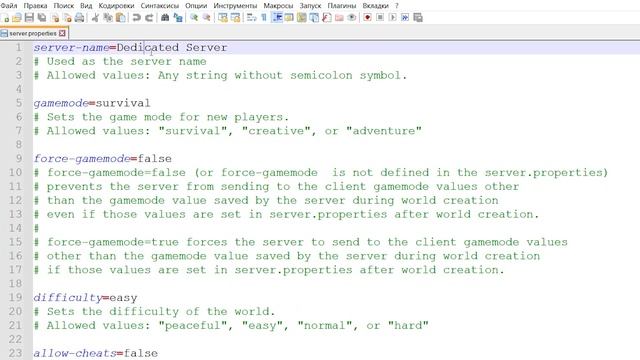Image resolution: width=640 pixels, height=360 pixels.
Task: Zoom out using the magnifier icon
Action: (x=207, y=18)
